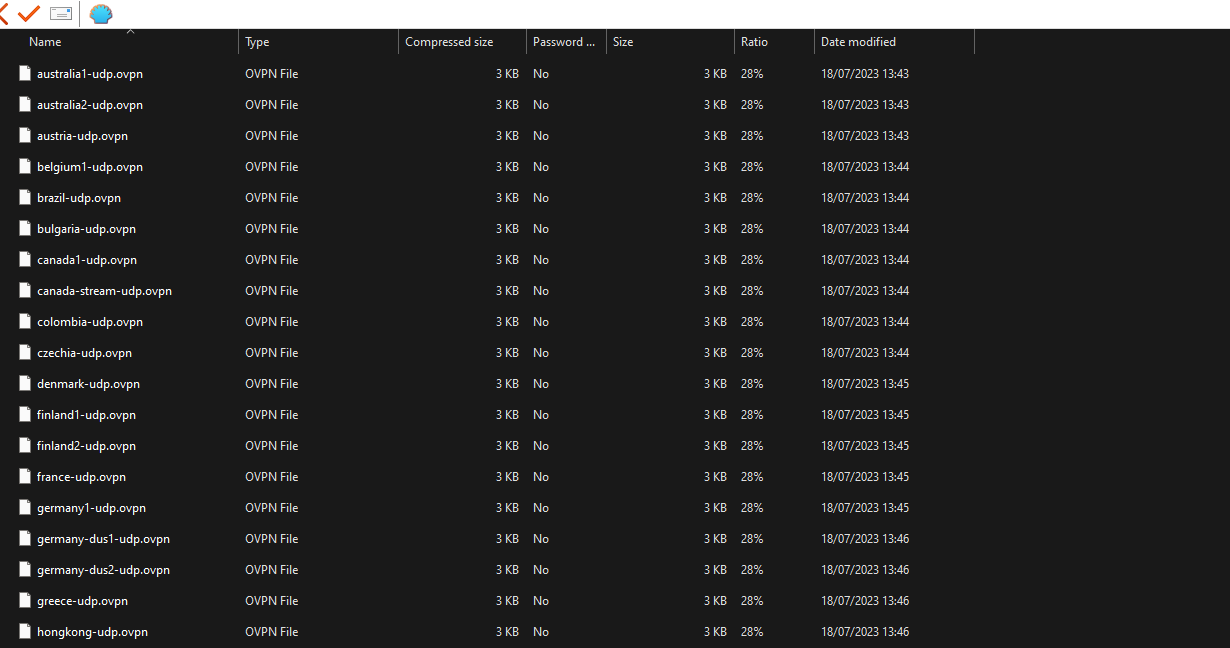
Task: Click the blue shell toolbar icon
Action: [98, 14]
